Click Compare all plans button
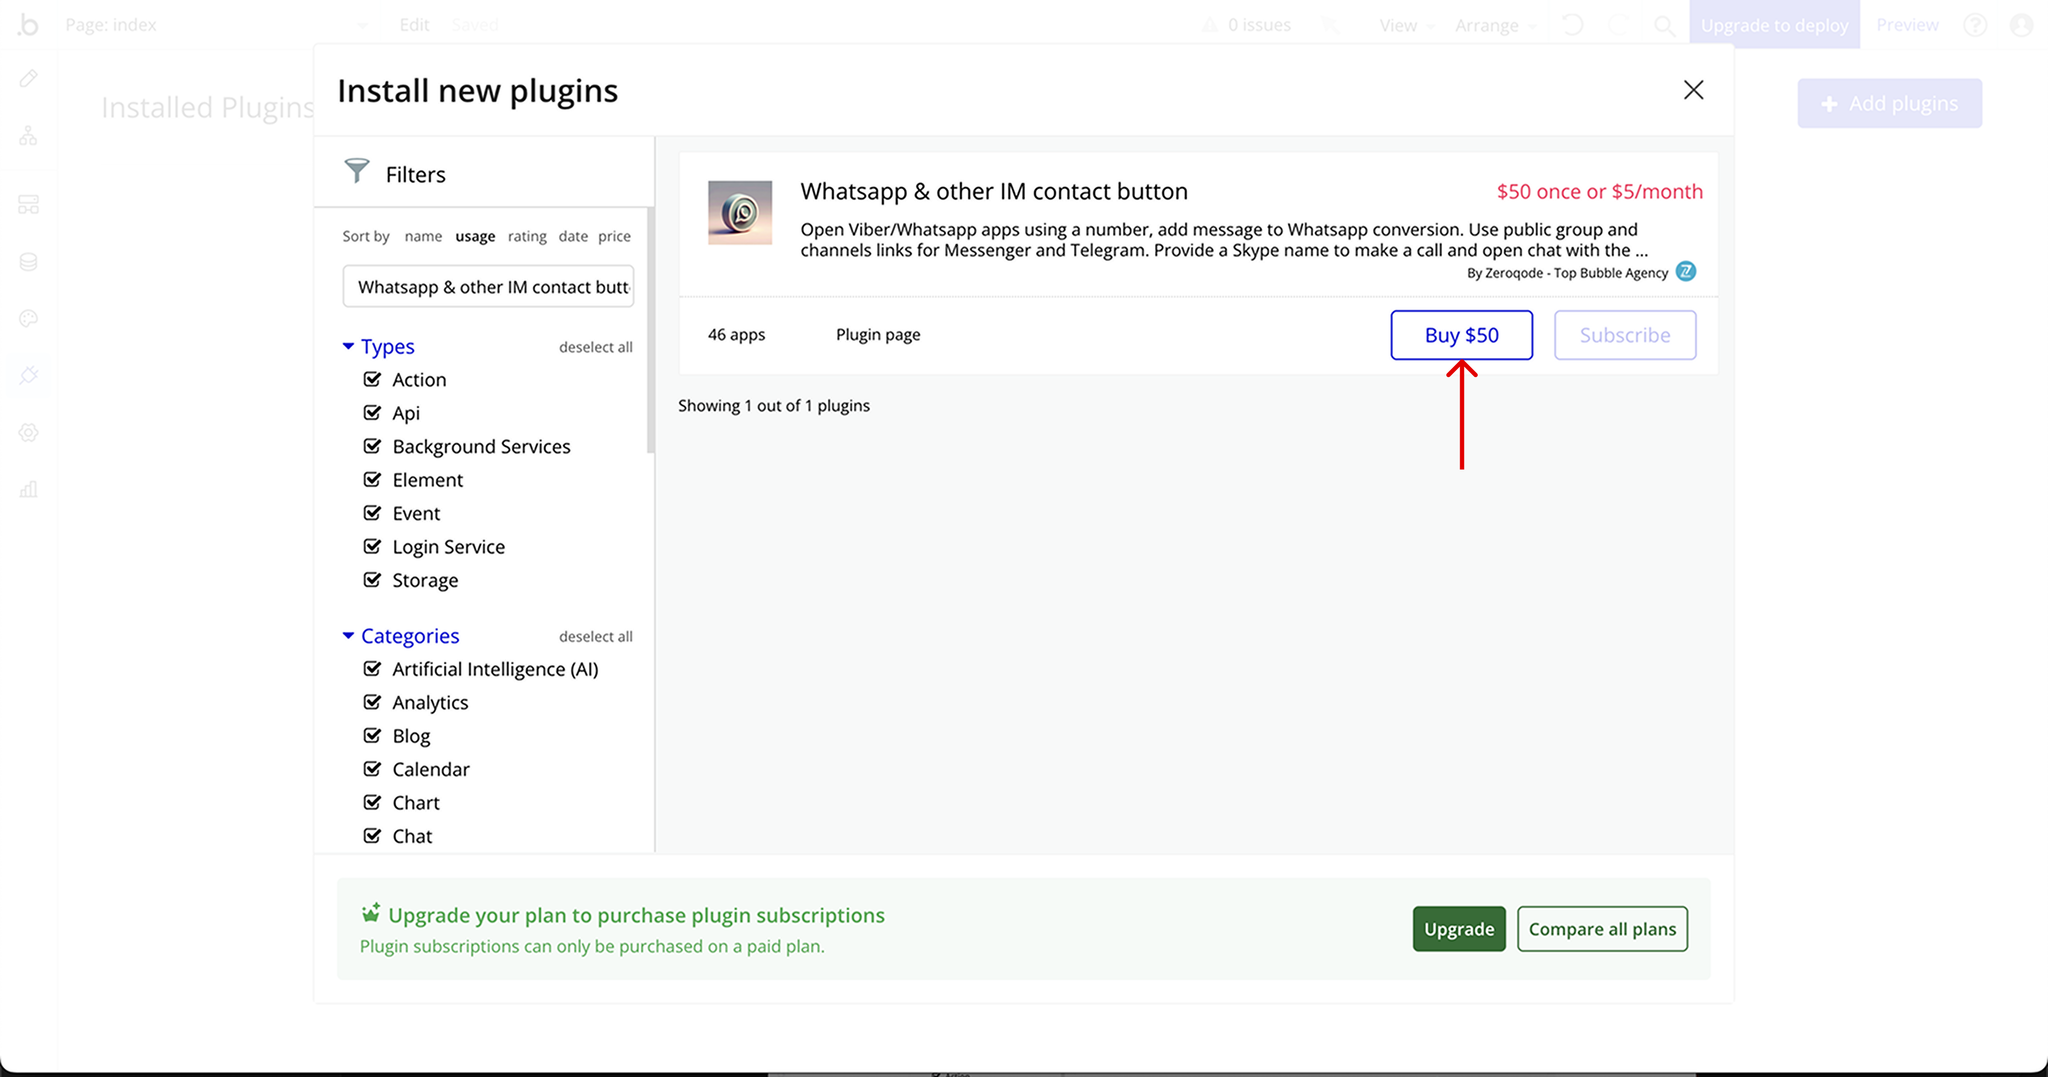Viewport: 2048px width, 1077px height. pyautogui.click(x=1602, y=929)
